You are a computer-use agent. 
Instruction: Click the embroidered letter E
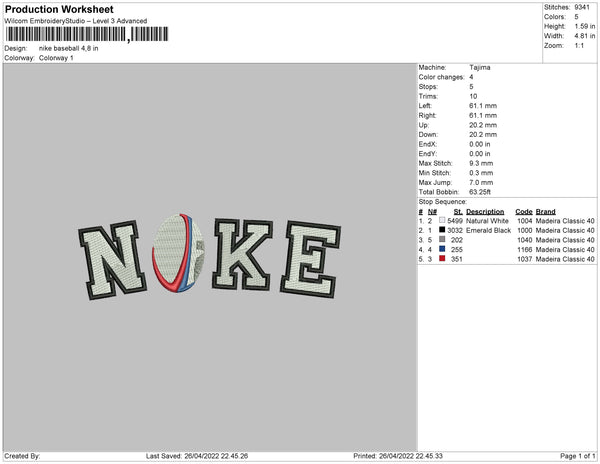[x=310, y=259]
